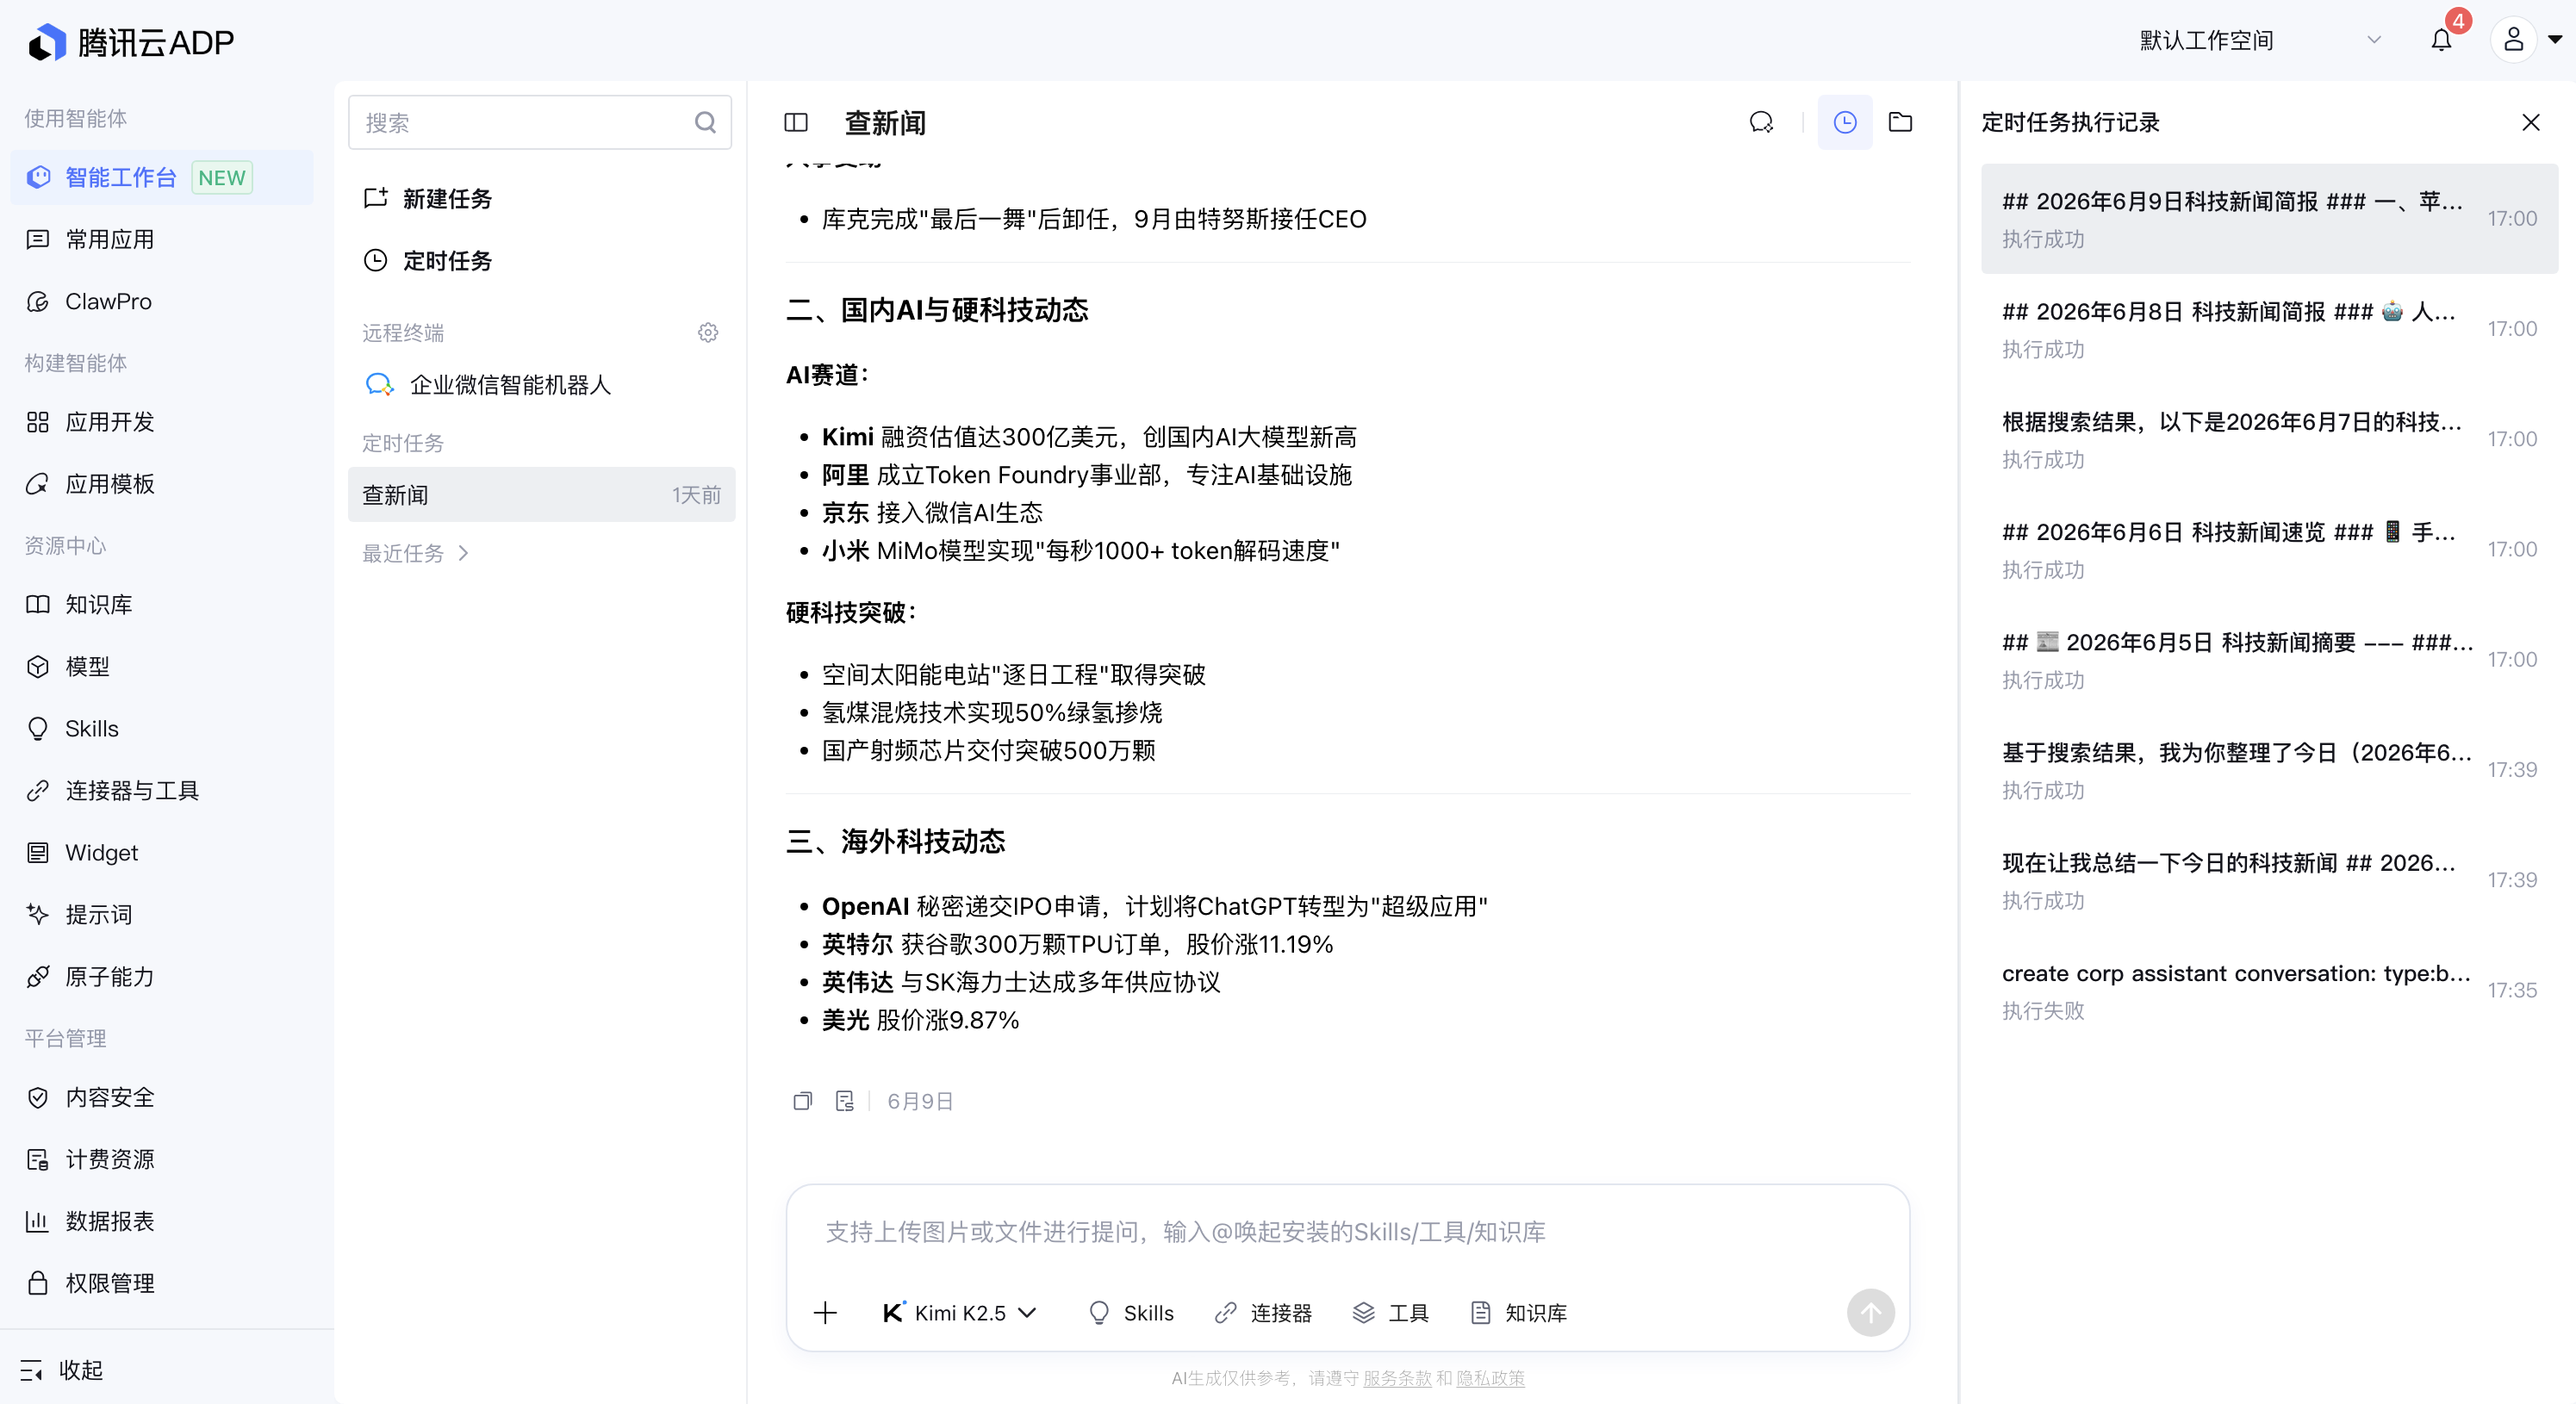Click the Widget icon in sidebar
Image resolution: width=2576 pixels, height=1404 pixels.
38,853
